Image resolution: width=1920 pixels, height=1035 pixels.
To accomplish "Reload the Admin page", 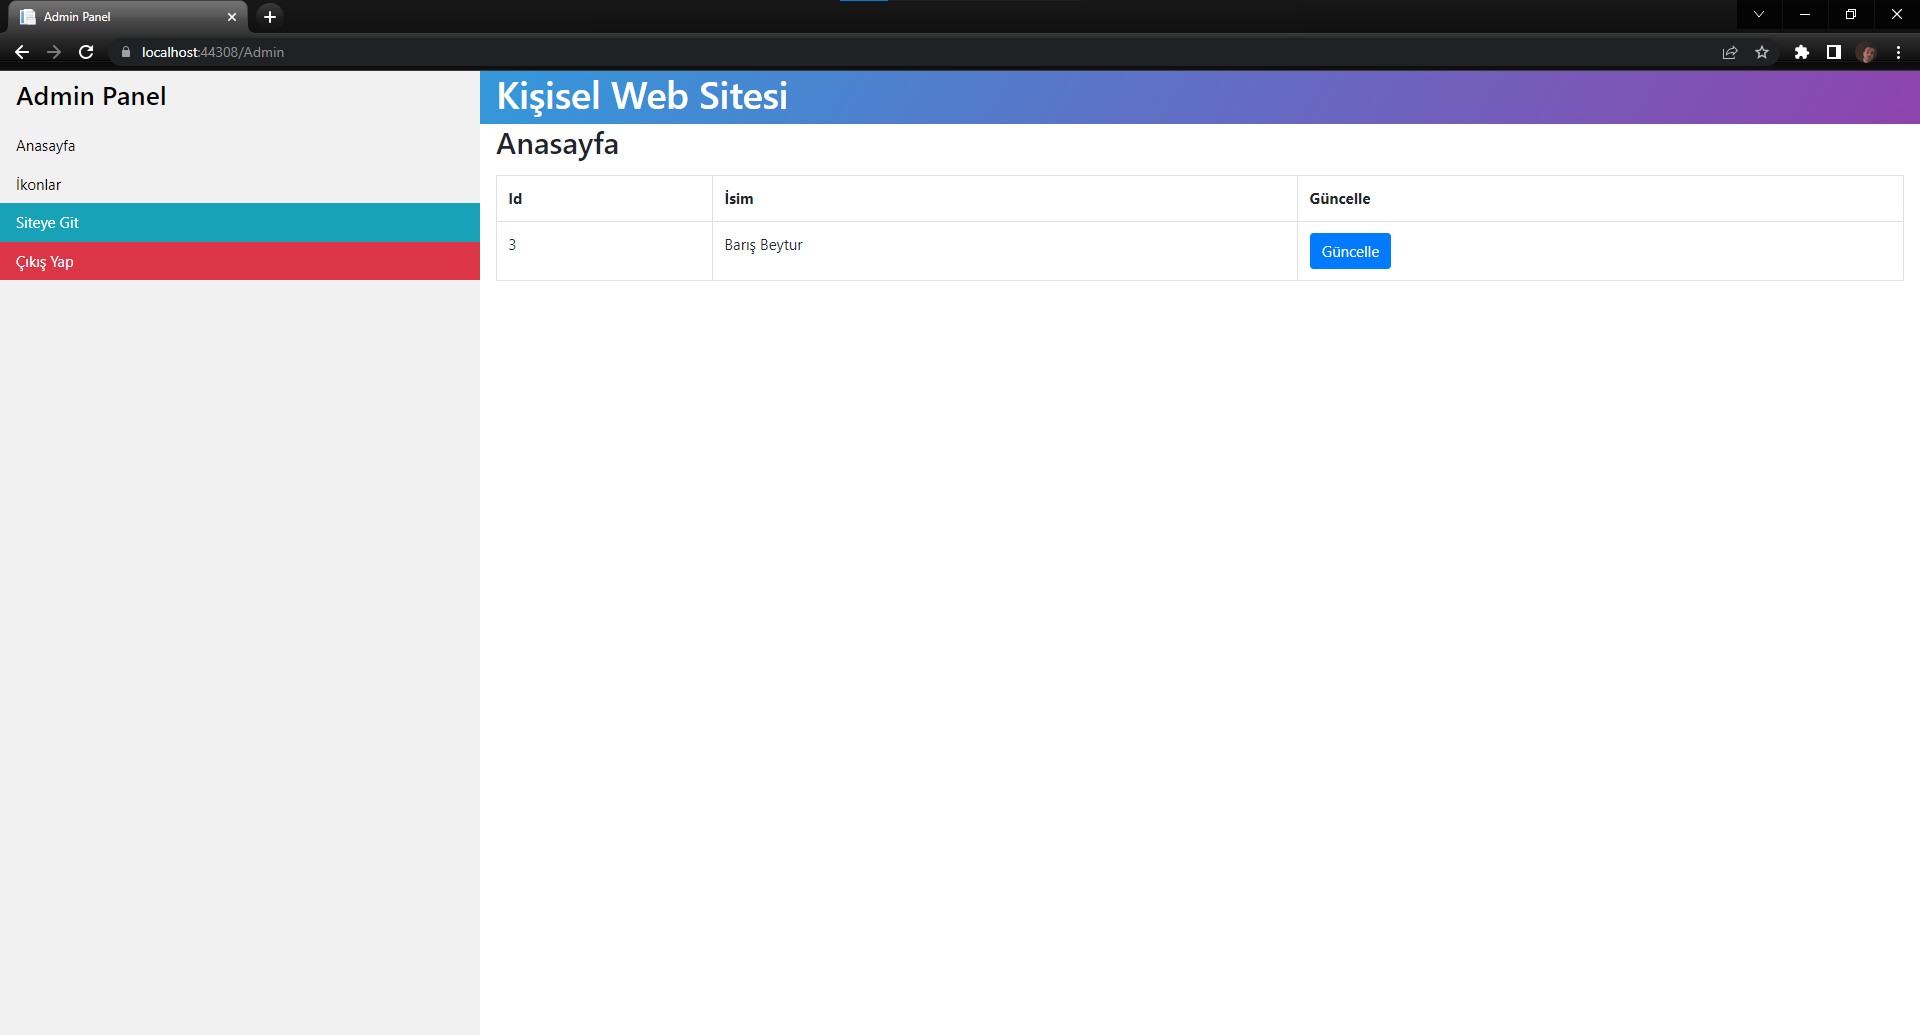I will tap(86, 52).
